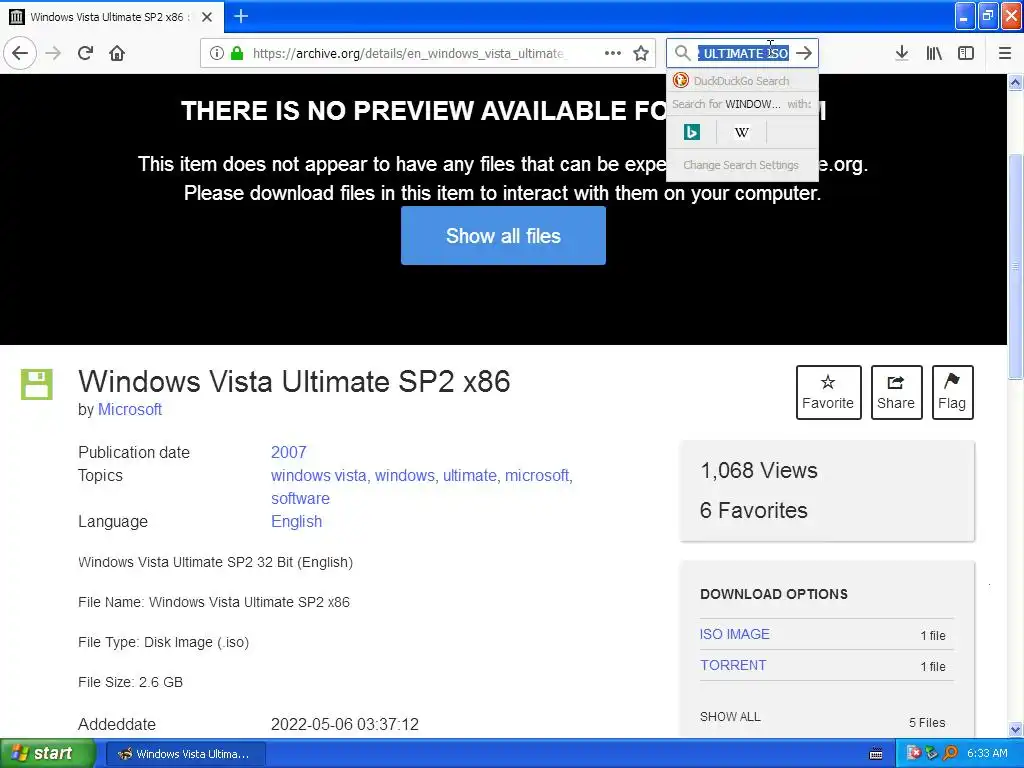Go back to the previous page
This screenshot has width=1024, height=768.
click(x=20, y=53)
